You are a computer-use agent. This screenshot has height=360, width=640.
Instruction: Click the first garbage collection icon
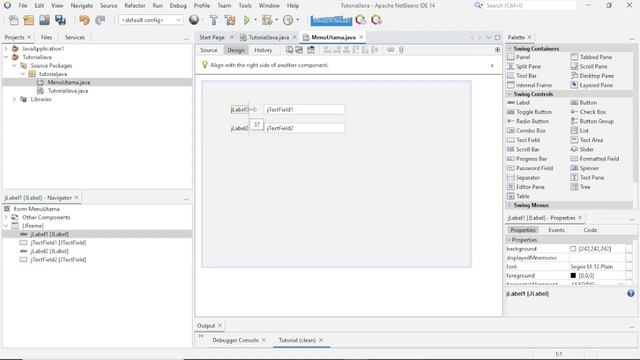coord(360,20)
